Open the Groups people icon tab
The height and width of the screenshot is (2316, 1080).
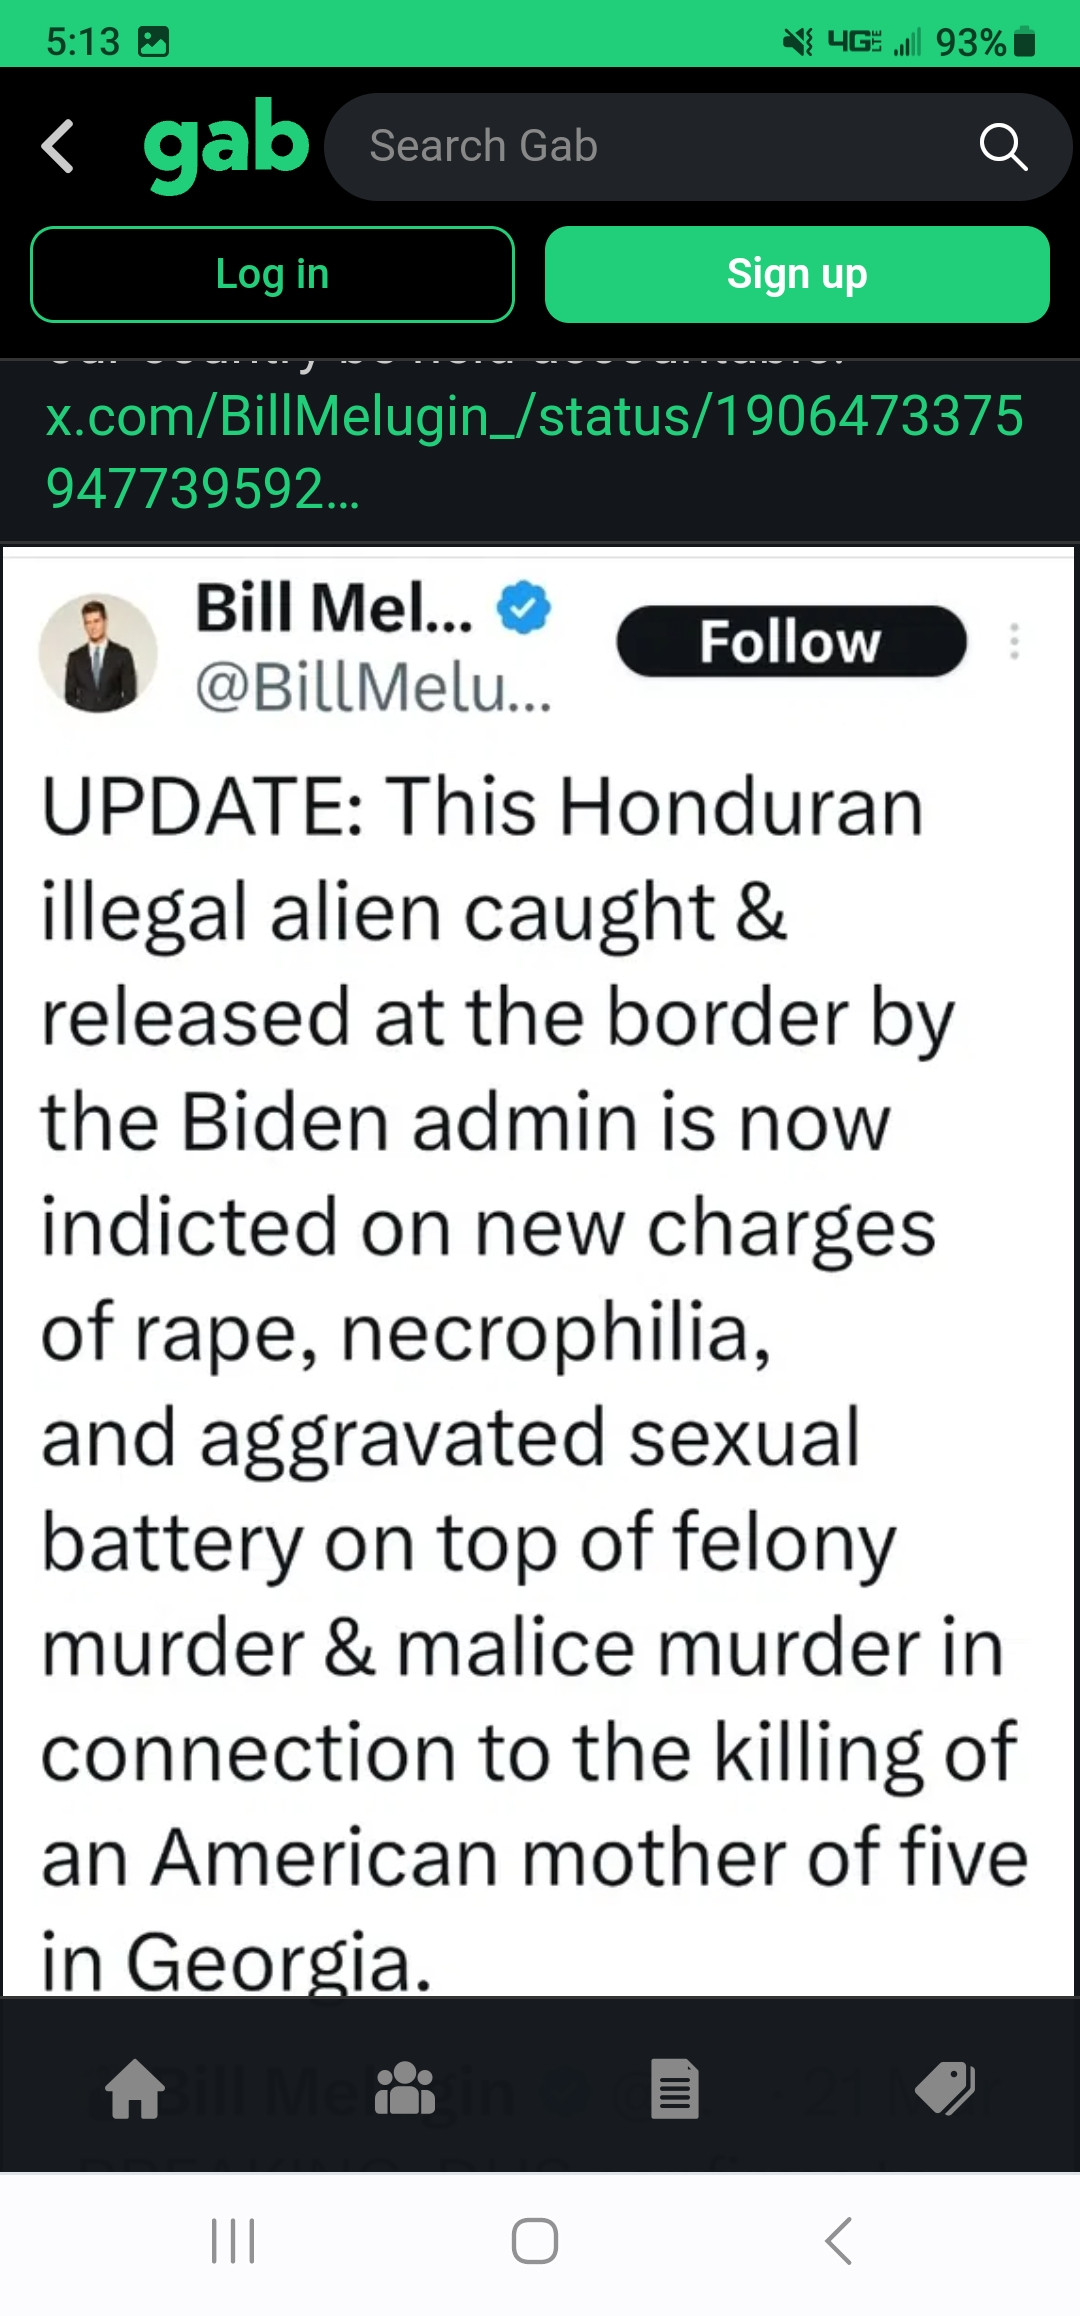[405, 2090]
